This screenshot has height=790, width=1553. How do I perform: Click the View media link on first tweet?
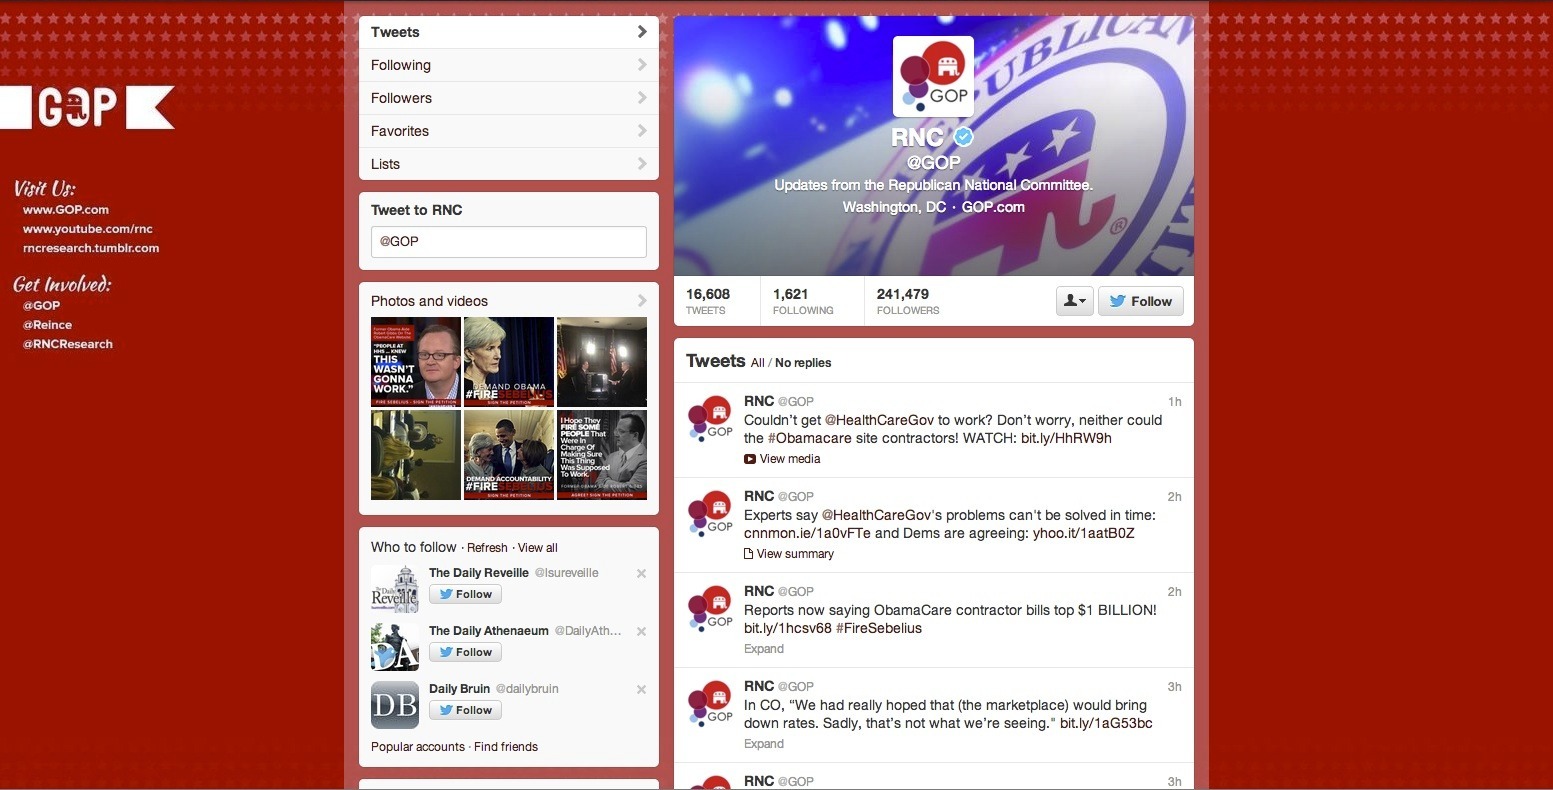point(782,459)
